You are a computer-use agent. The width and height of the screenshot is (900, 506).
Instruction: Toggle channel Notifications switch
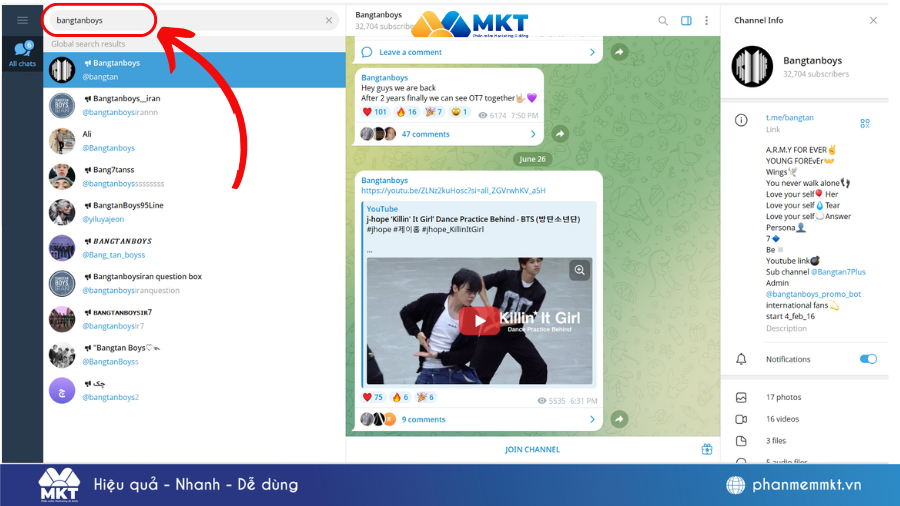click(x=868, y=359)
